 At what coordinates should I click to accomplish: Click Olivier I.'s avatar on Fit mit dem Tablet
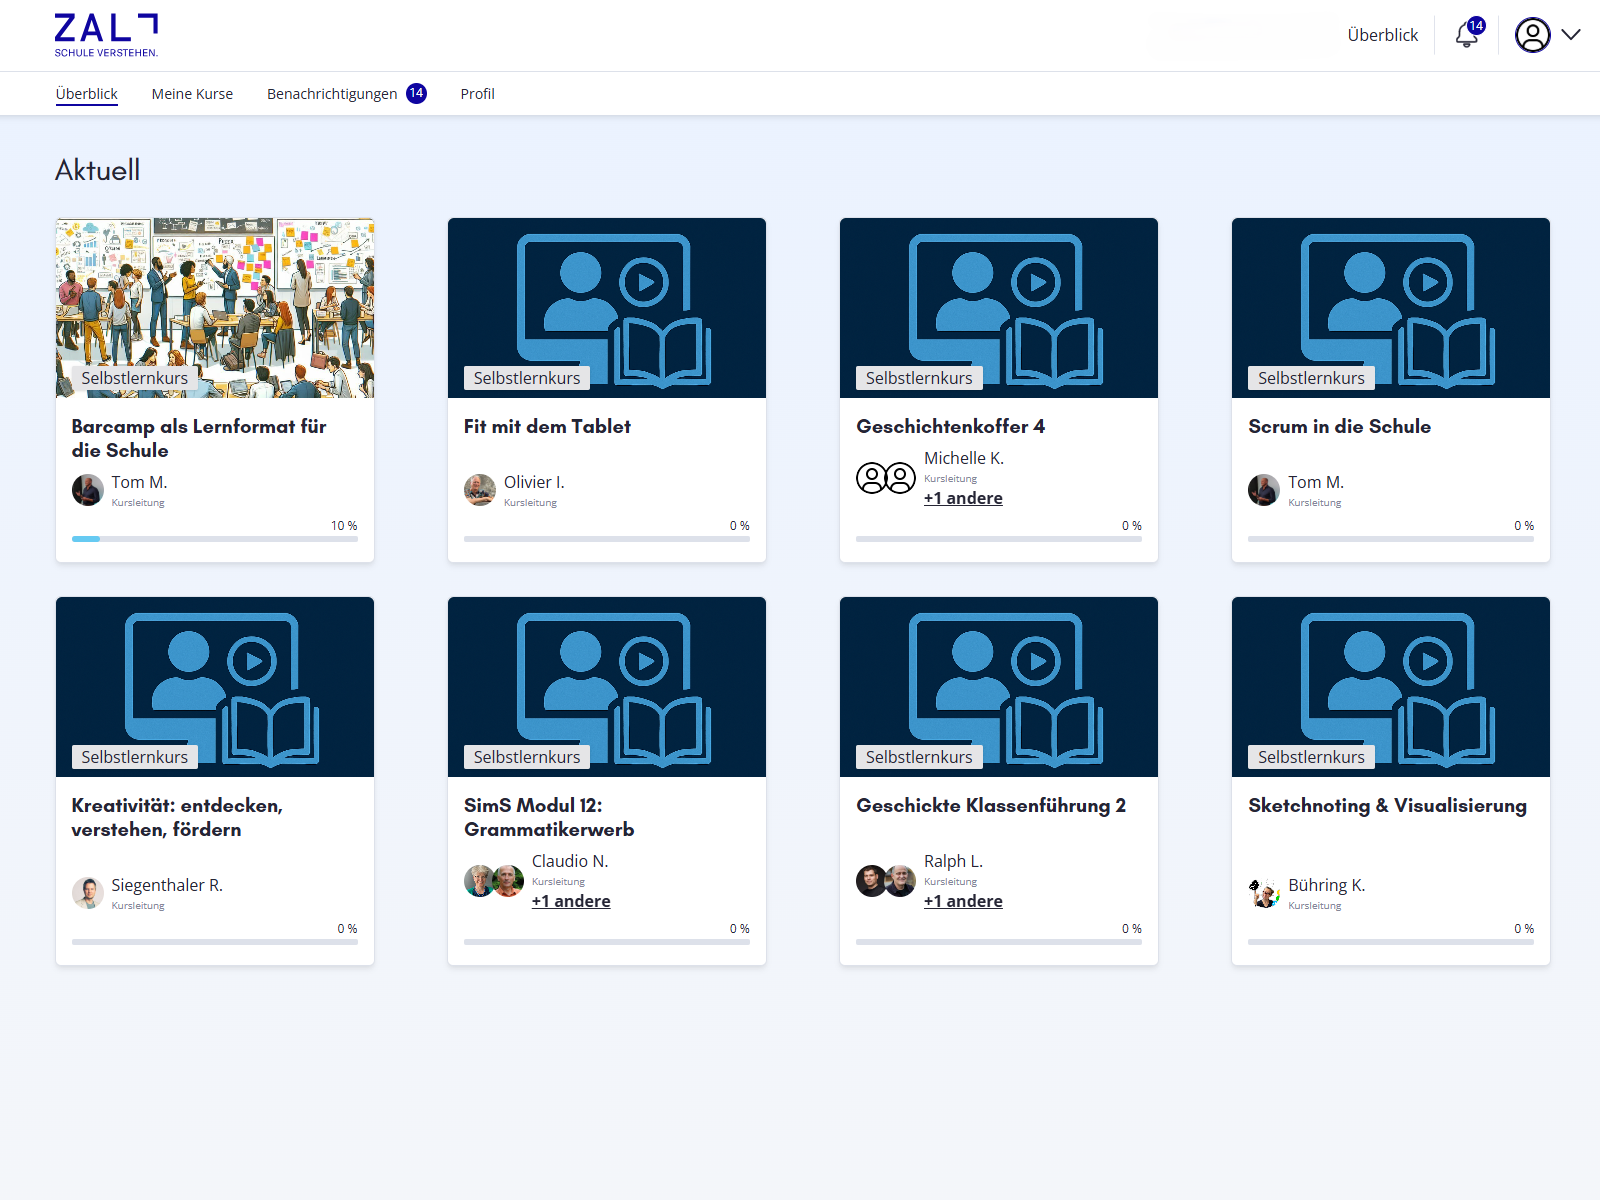point(479,490)
